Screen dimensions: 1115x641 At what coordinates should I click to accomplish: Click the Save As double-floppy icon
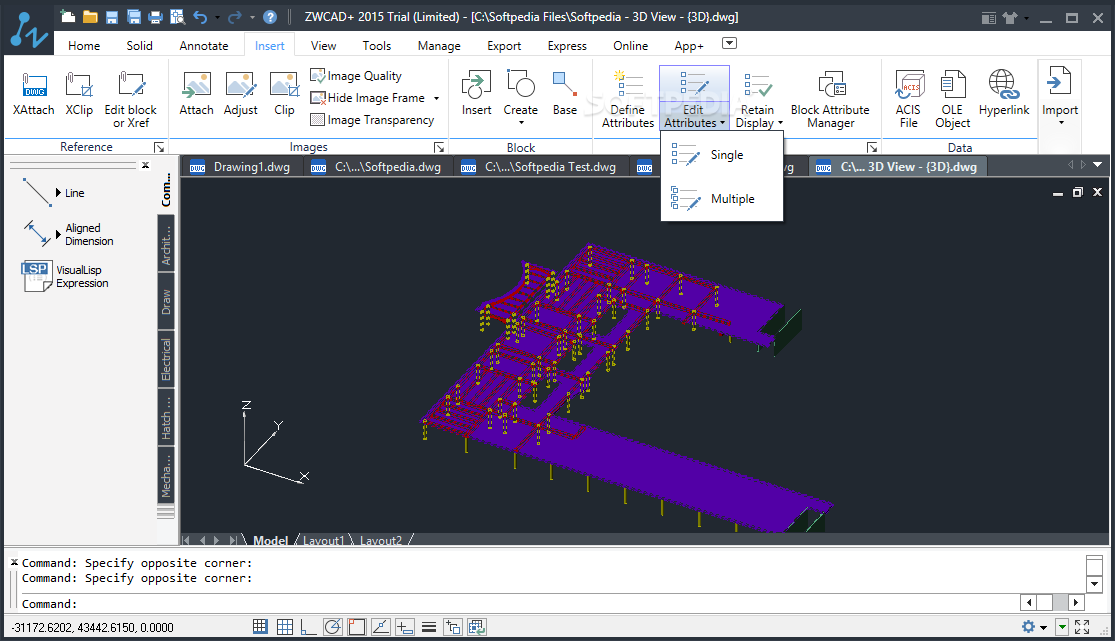134,17
